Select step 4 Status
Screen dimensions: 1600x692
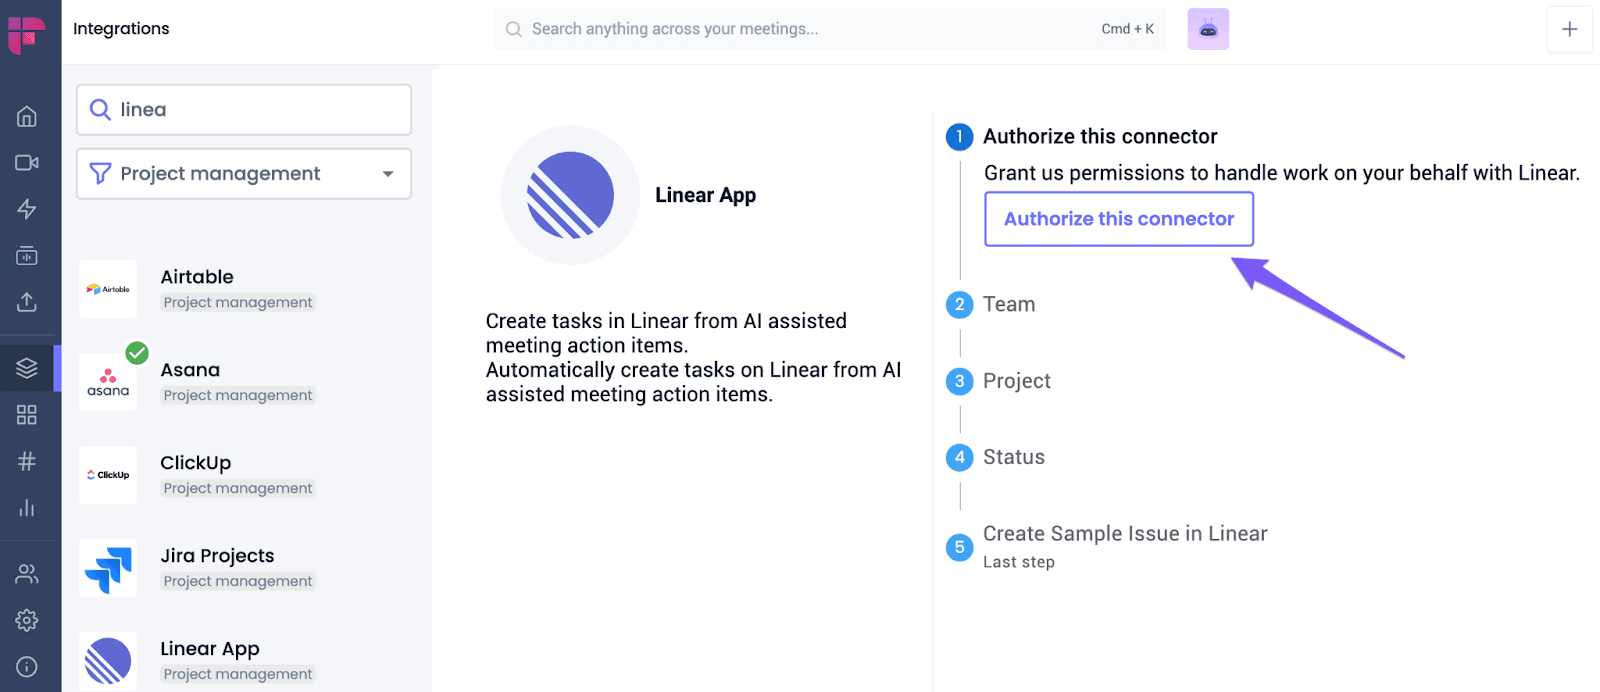point(995,457)
